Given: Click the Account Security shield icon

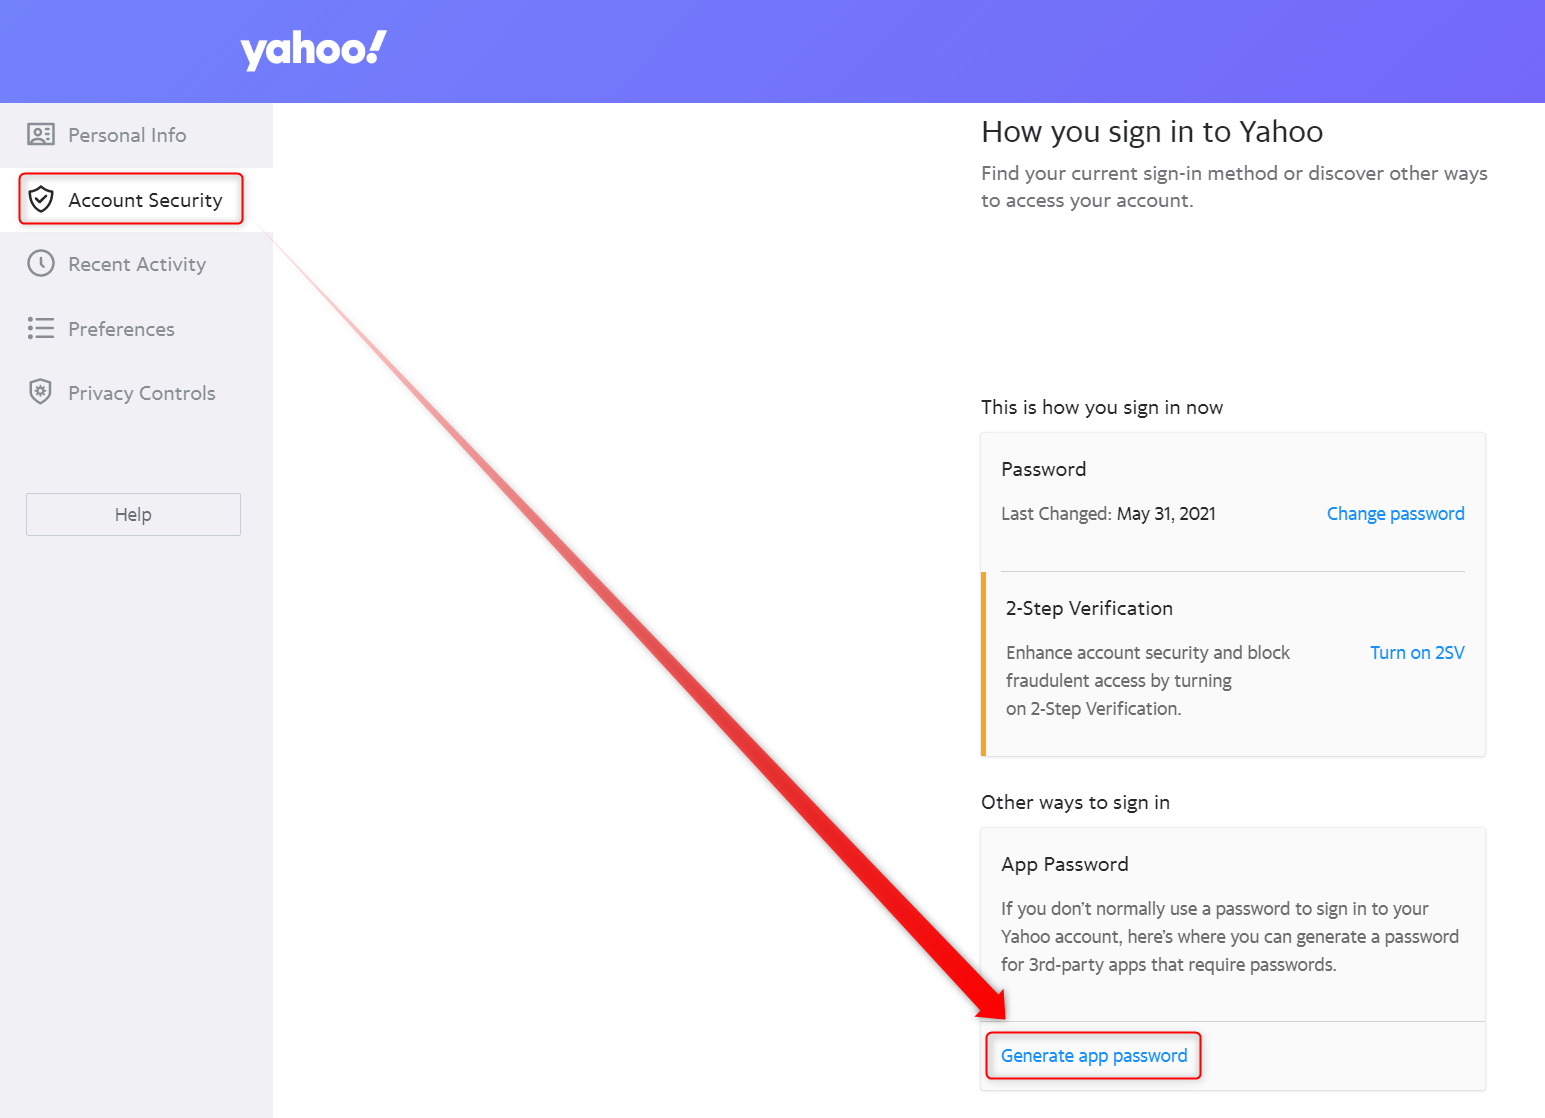Looking at the screenshot, I should coord(41,199).
